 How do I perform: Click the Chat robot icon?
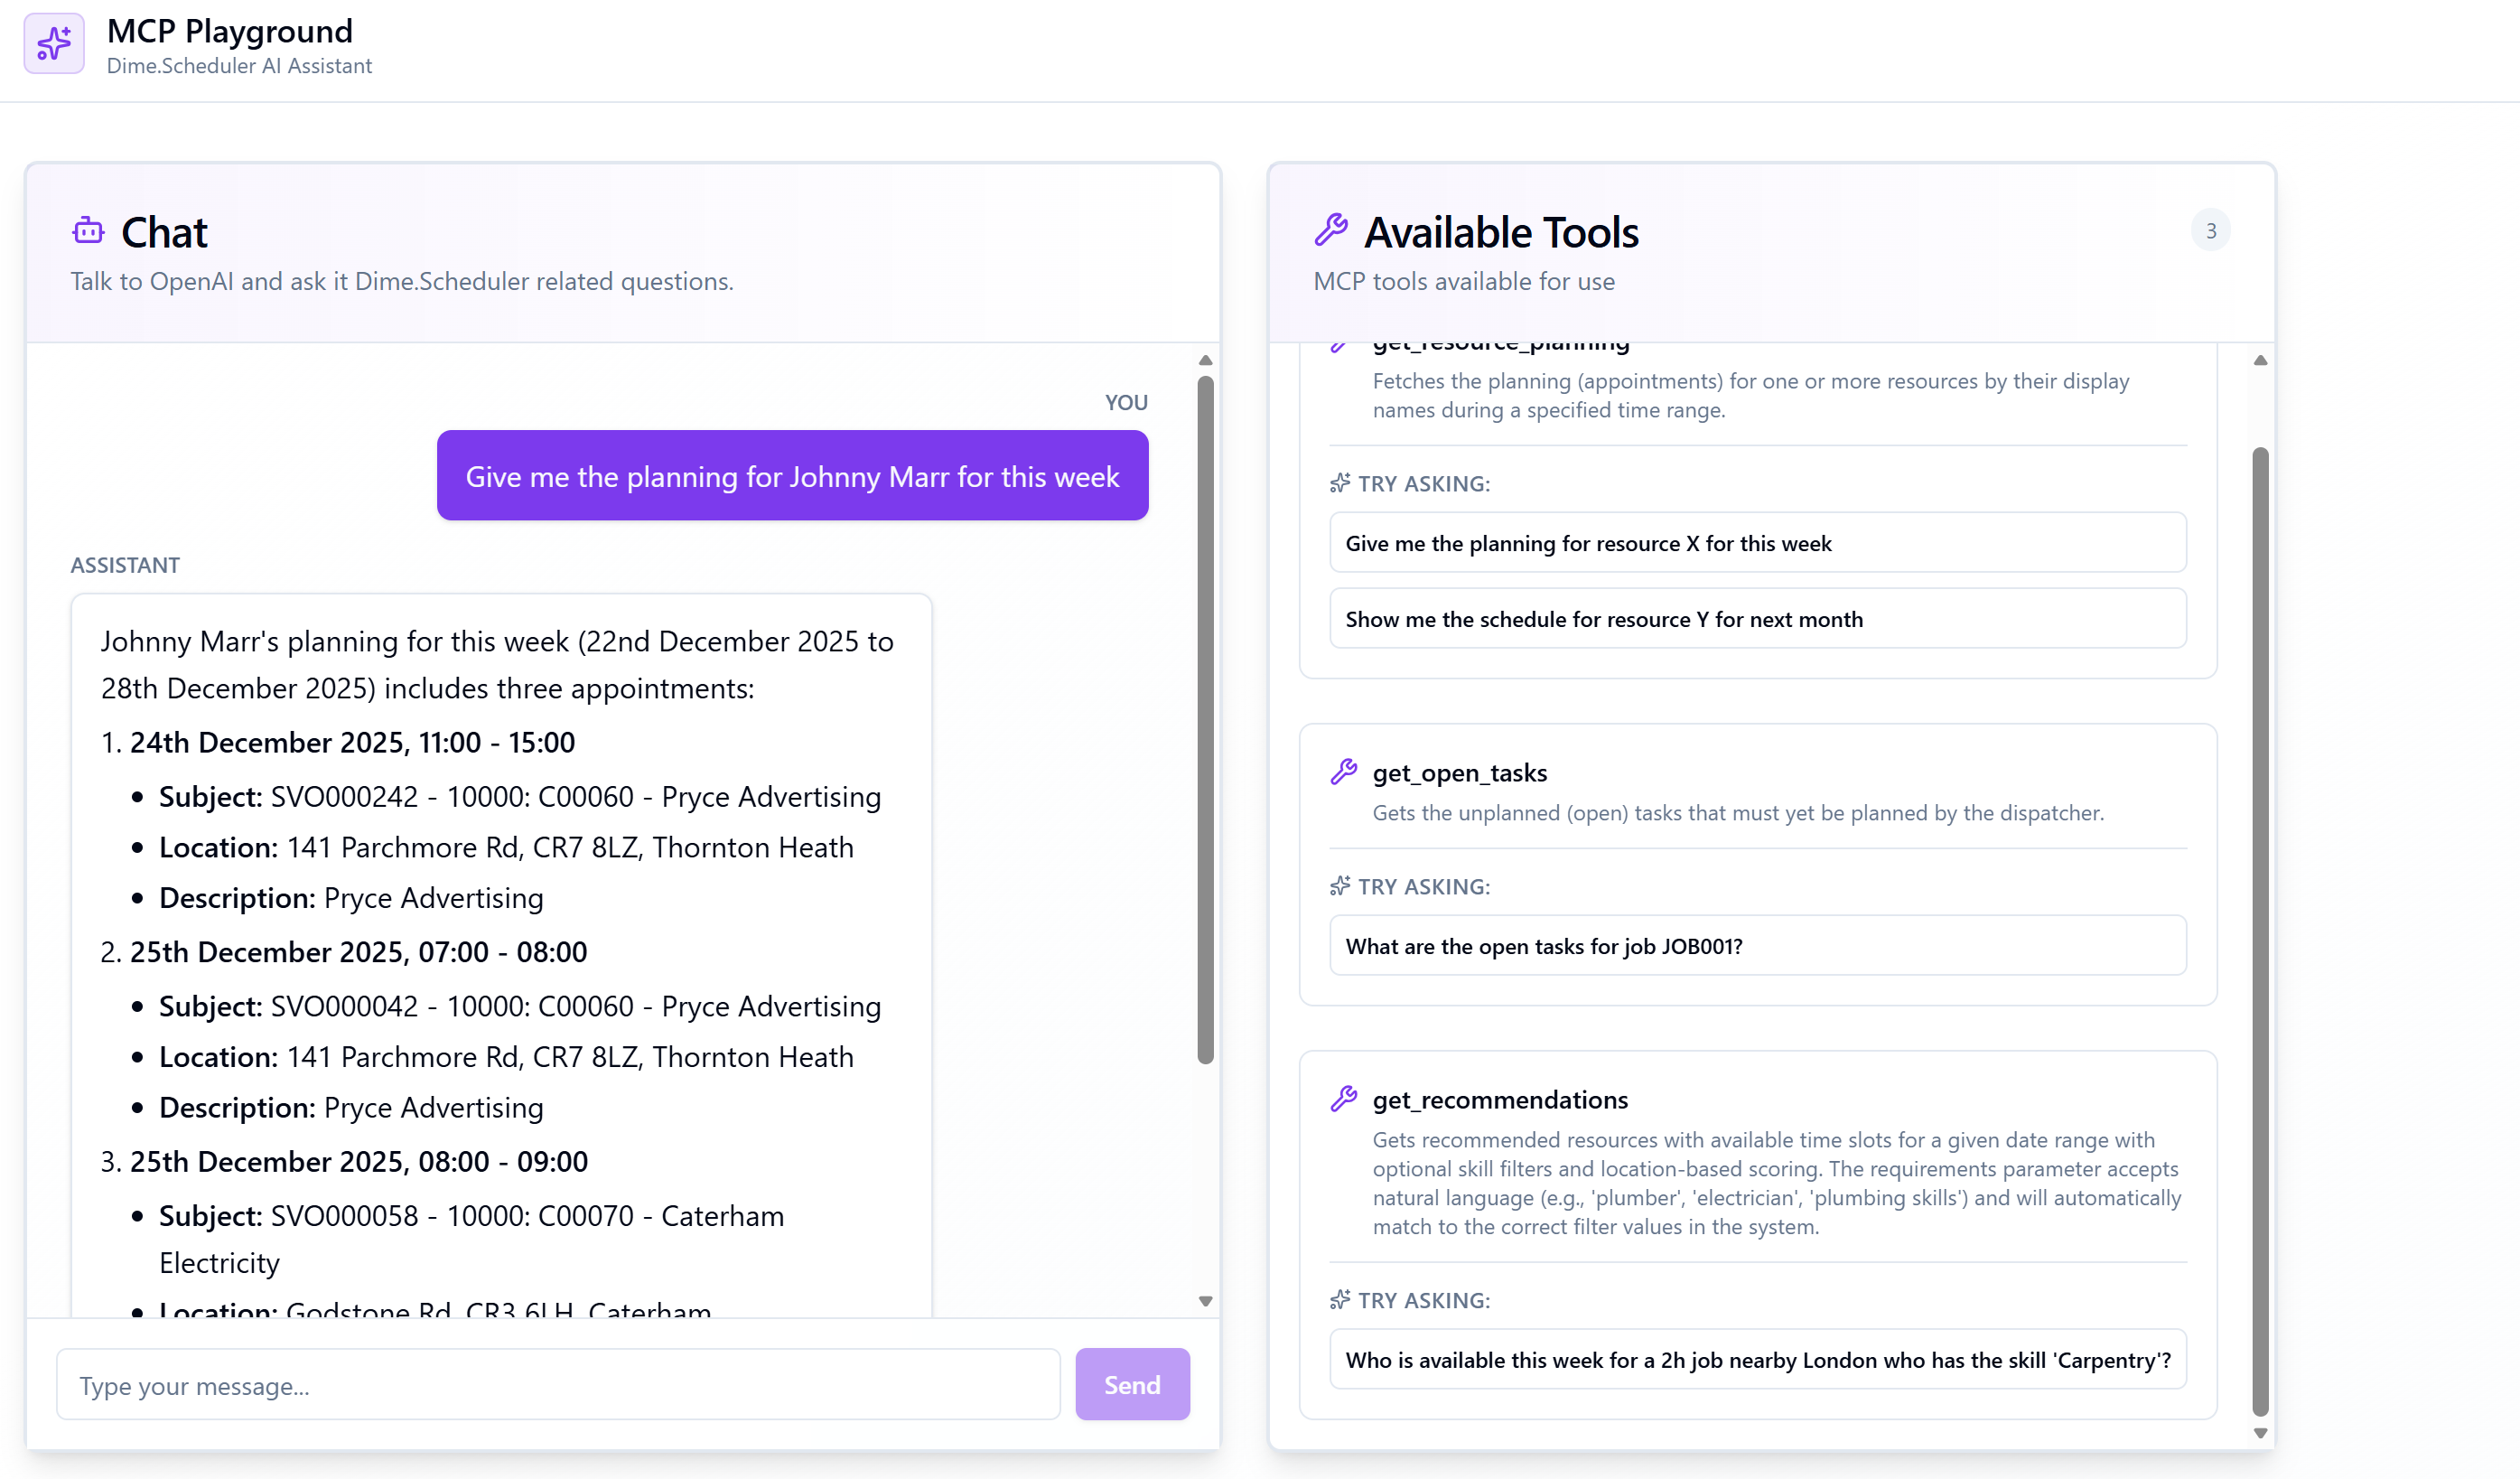[88, 231]
